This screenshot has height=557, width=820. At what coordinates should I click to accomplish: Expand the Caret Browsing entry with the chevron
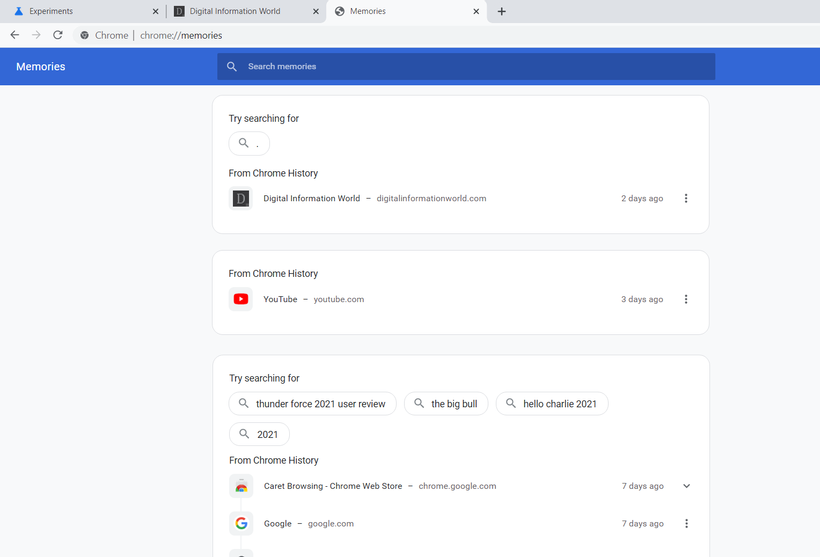pos(686,486)
